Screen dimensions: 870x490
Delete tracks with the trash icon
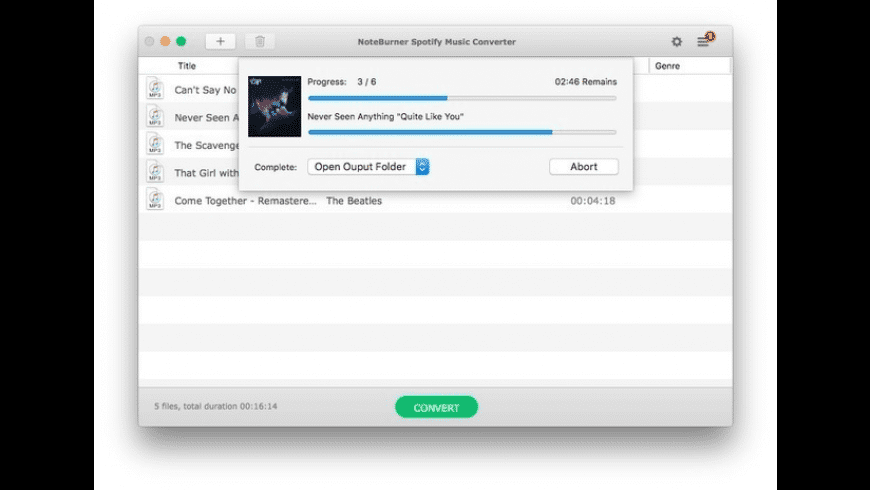[260, 41]
